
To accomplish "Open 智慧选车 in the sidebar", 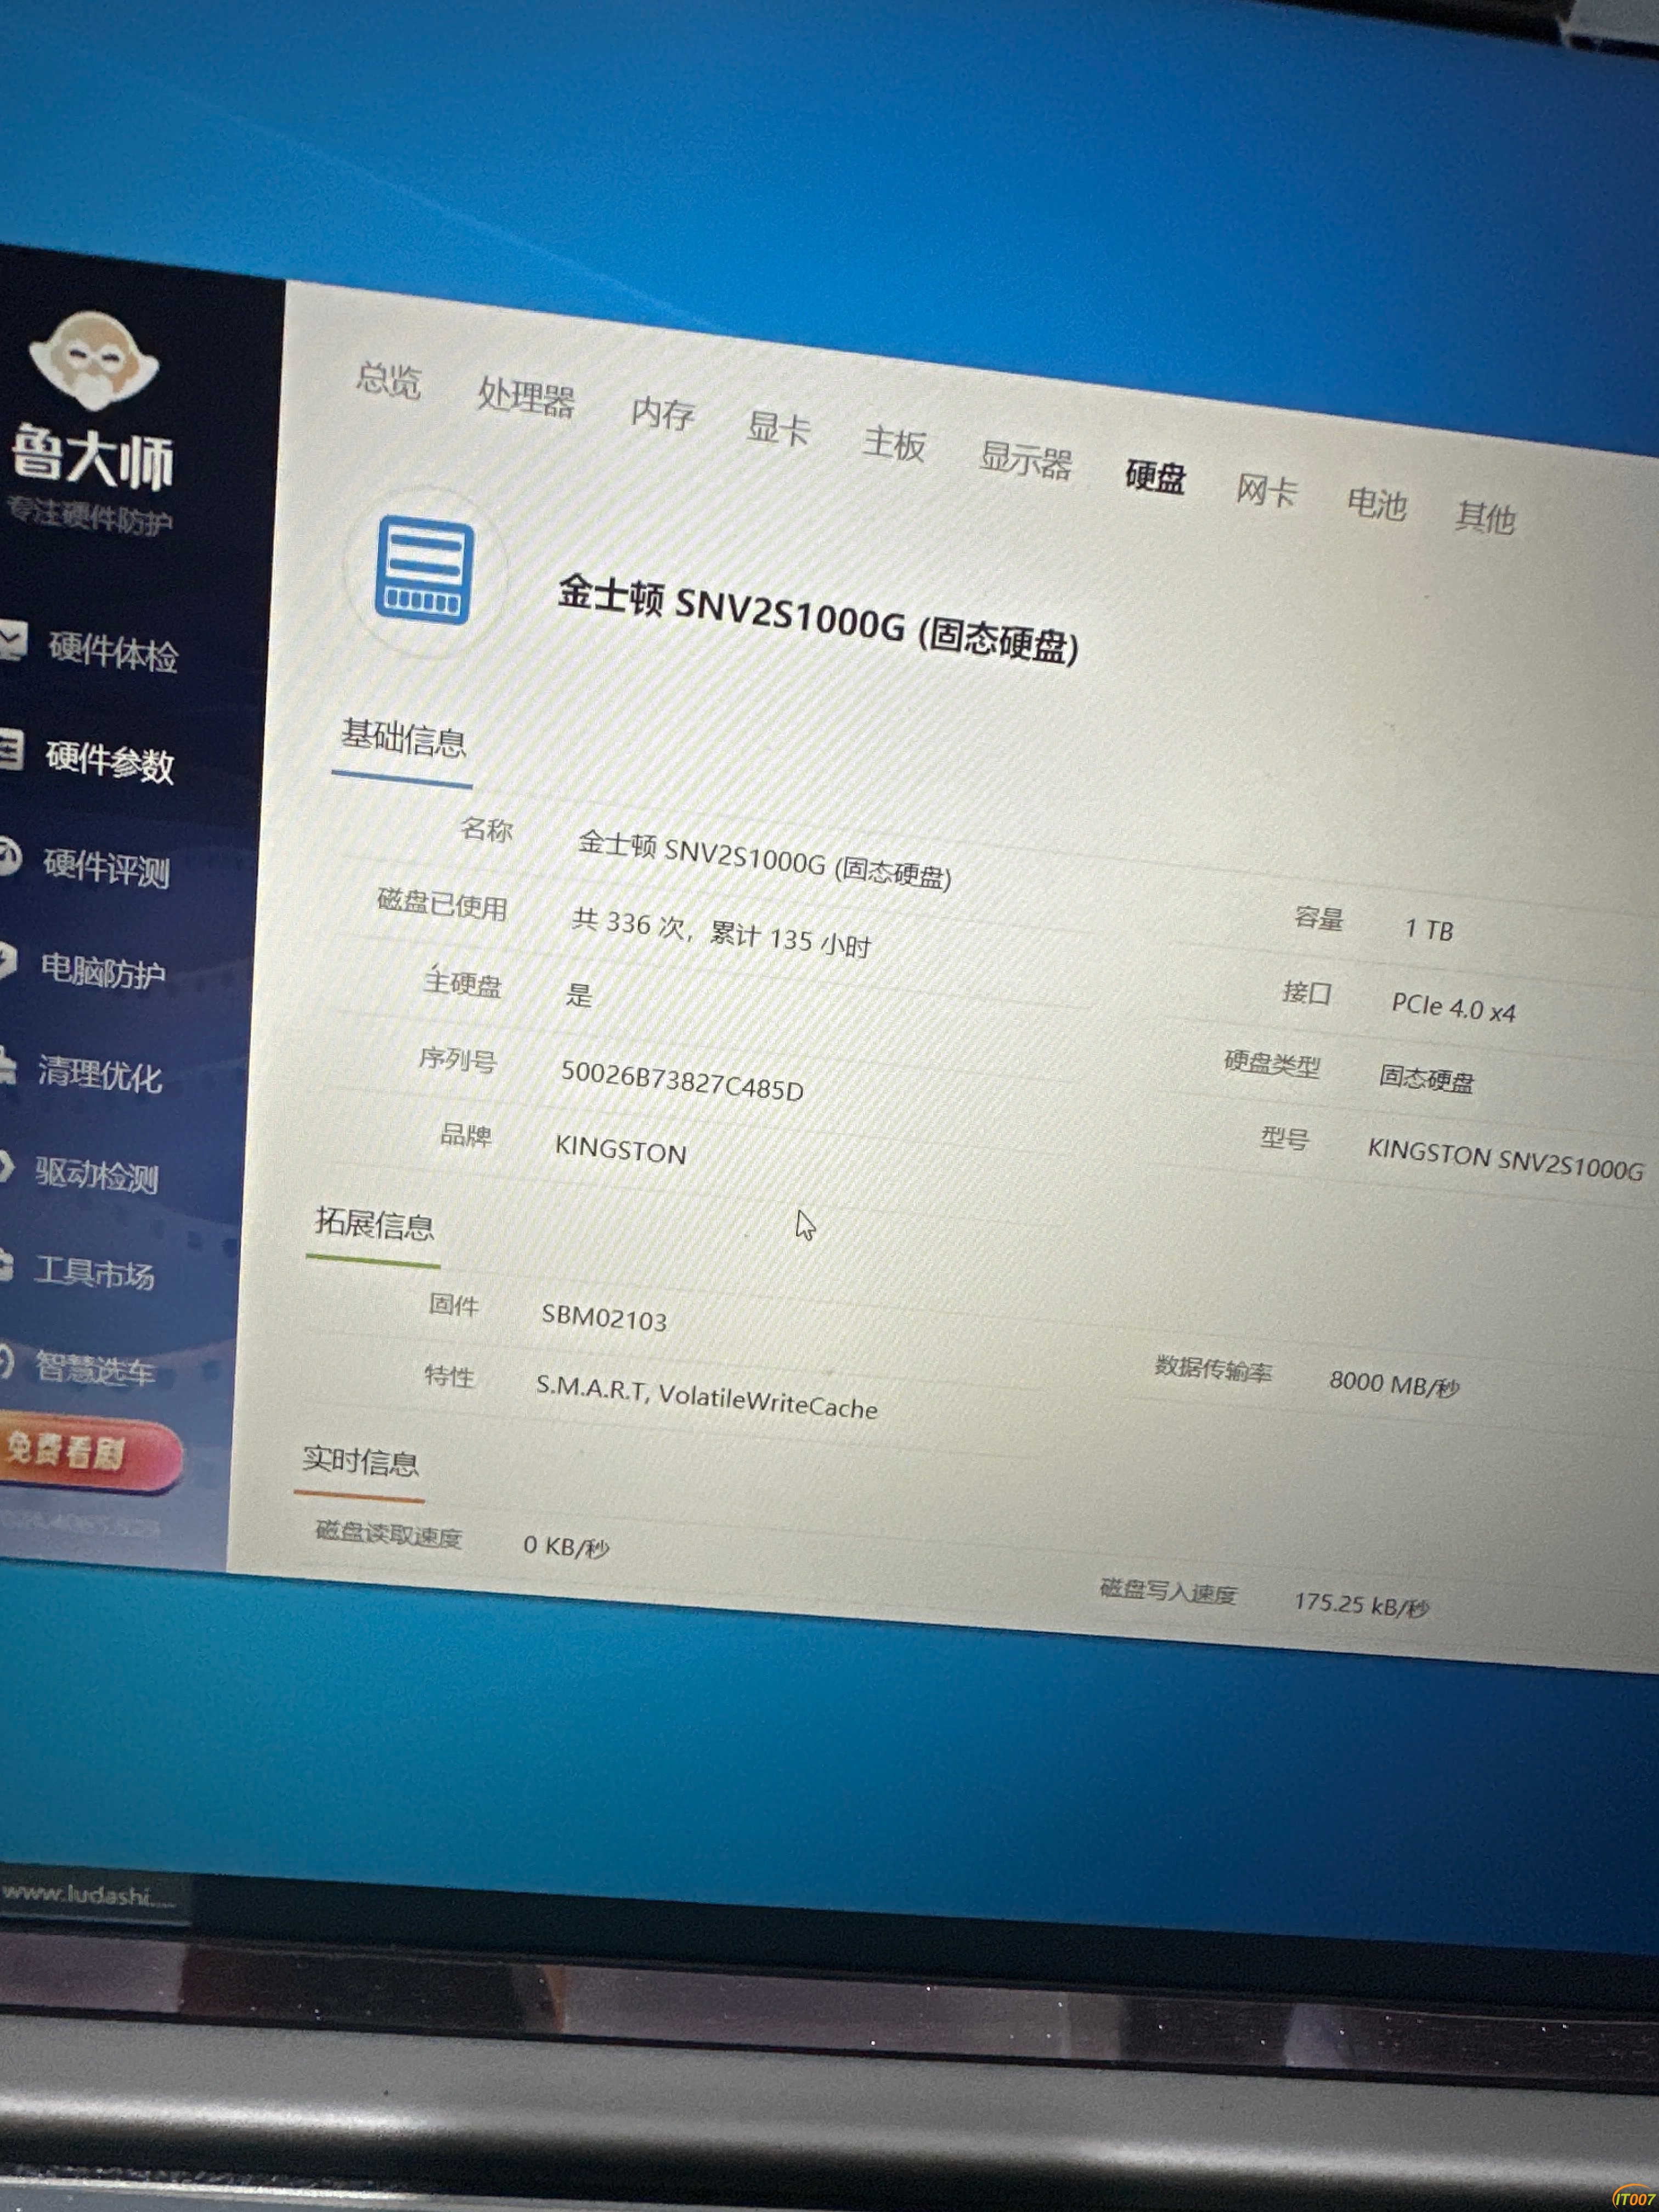I will (94, 1368).
